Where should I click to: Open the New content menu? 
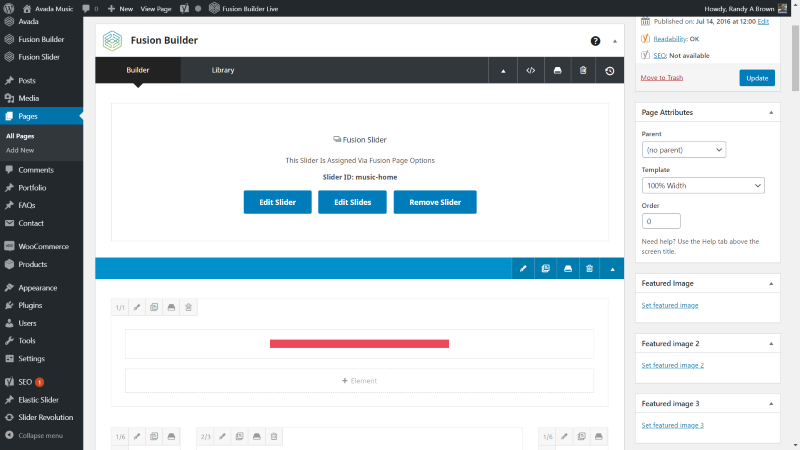point(120,9)
